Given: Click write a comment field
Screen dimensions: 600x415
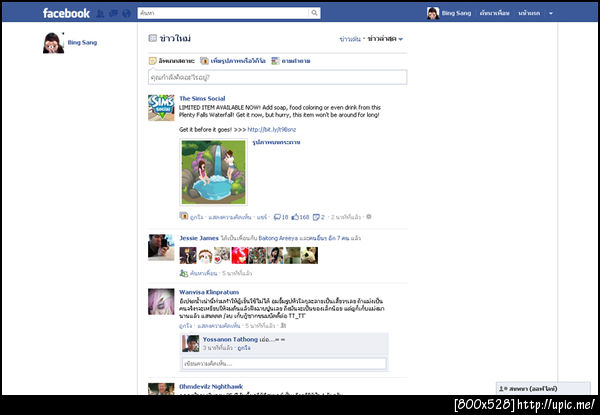Looking at the screenshot, I should pyautogui.click(x=284, y=363).
